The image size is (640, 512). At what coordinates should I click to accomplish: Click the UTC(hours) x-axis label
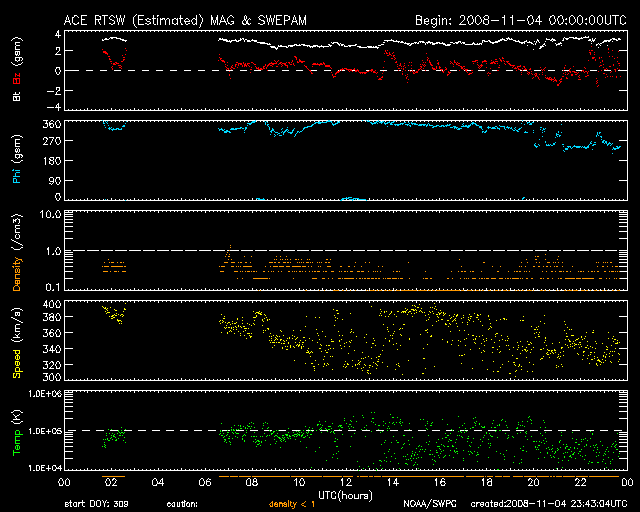[345, 494]
